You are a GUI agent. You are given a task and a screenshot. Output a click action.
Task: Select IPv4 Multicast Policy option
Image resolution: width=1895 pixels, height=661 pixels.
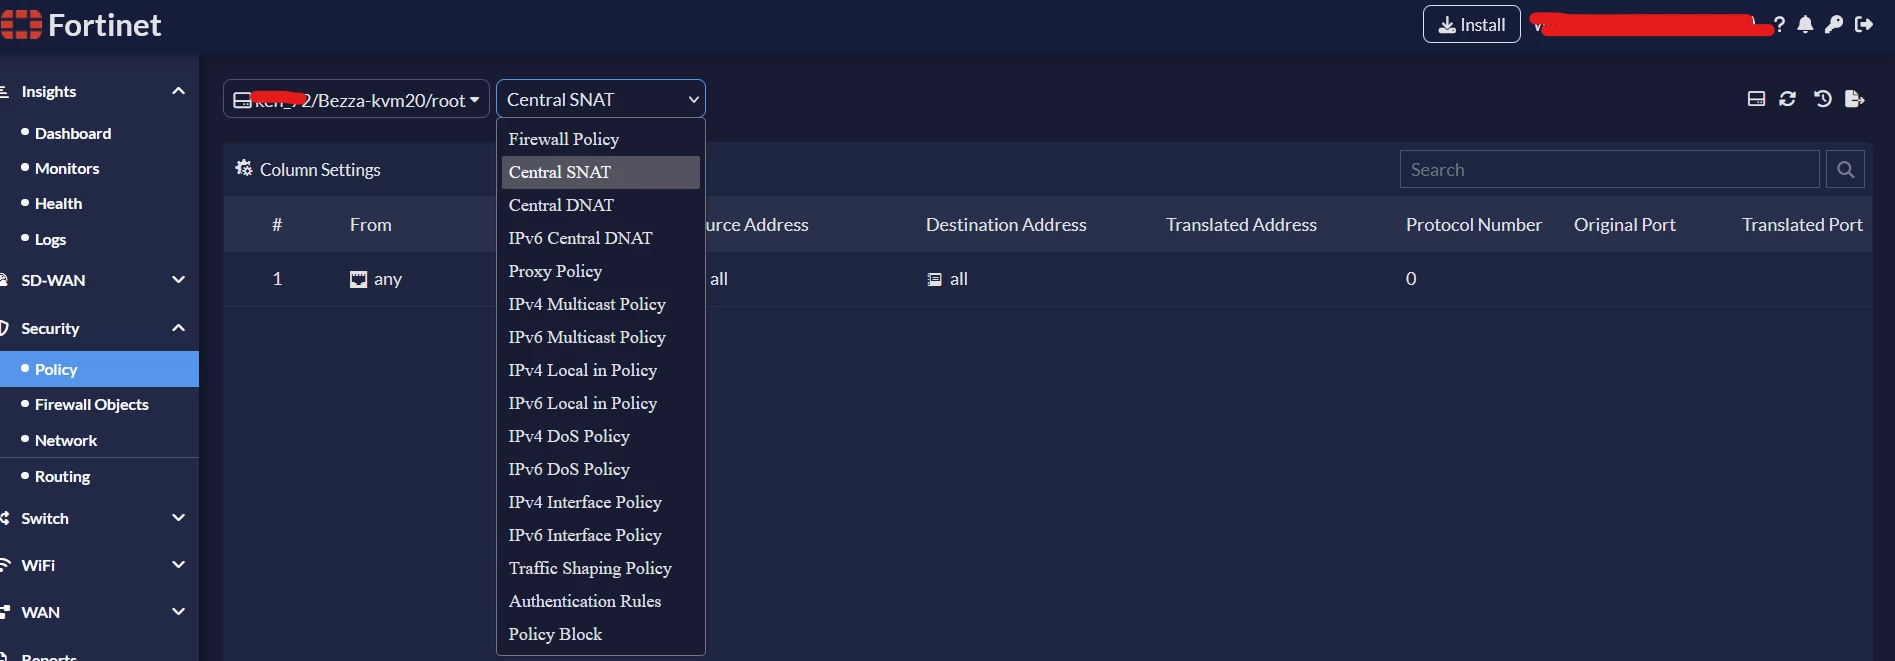pyautogui.click(x=601, y=304)
